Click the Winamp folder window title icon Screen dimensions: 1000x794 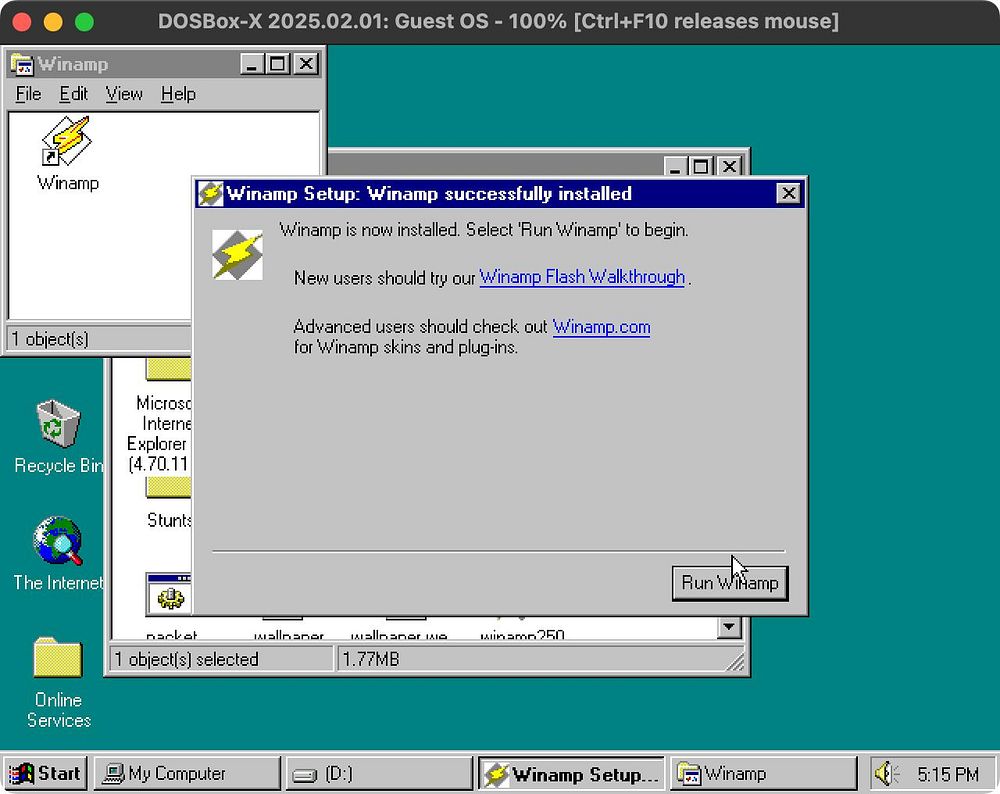pyautogui.click(x=22, y=64)
